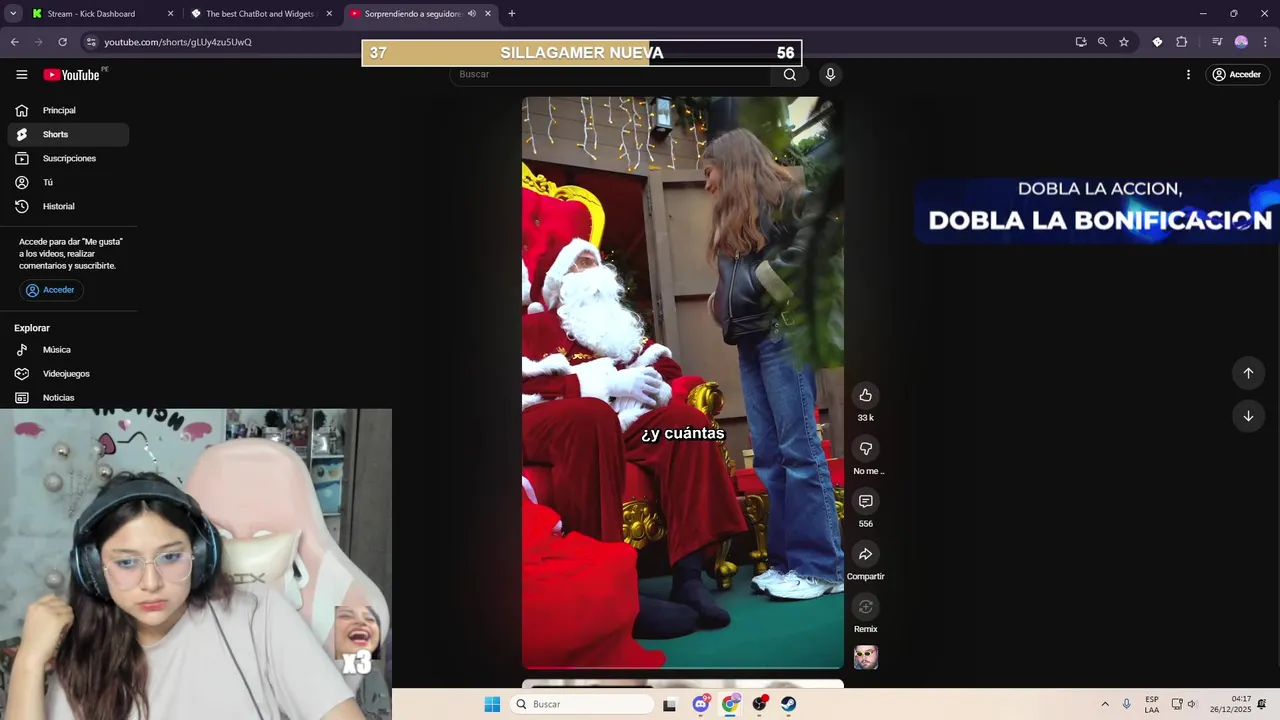
Task: Open Task View on the taskbar
Action: pos(670,704)
